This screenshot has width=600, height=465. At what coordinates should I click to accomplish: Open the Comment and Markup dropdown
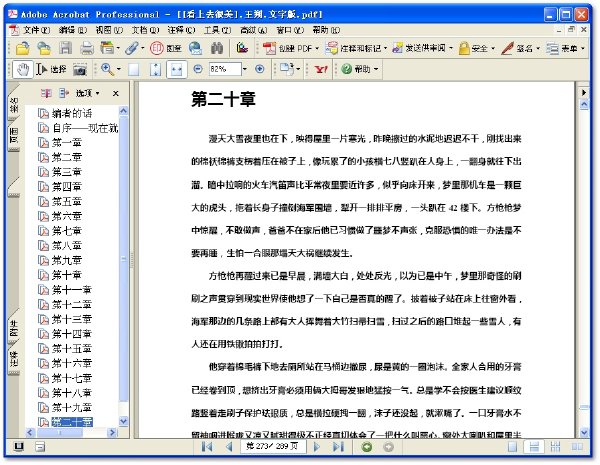[x=356, y=48]
